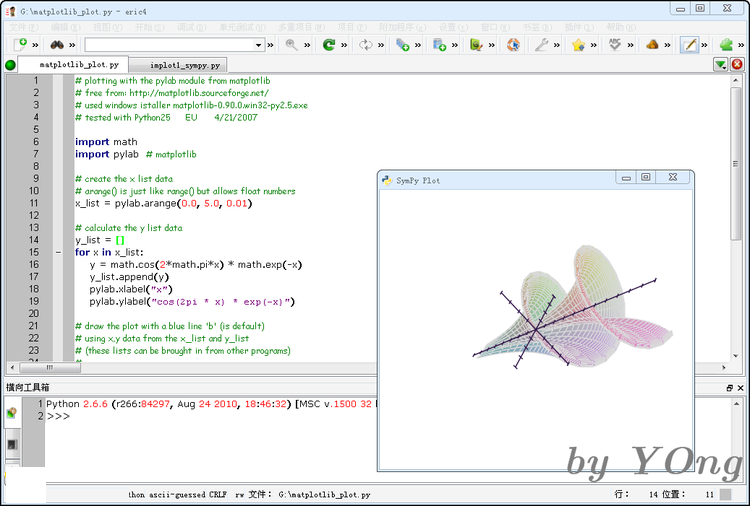
Task: Click the editor vertical scrollbar thumb
Action: tap(736, 164)
